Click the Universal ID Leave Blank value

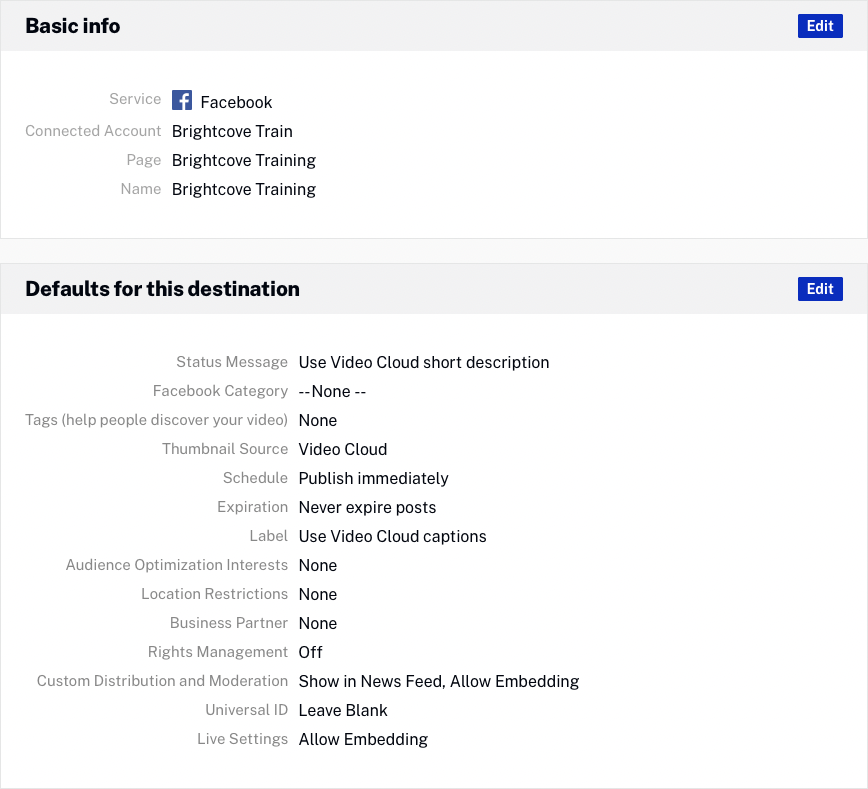point(343,710)
